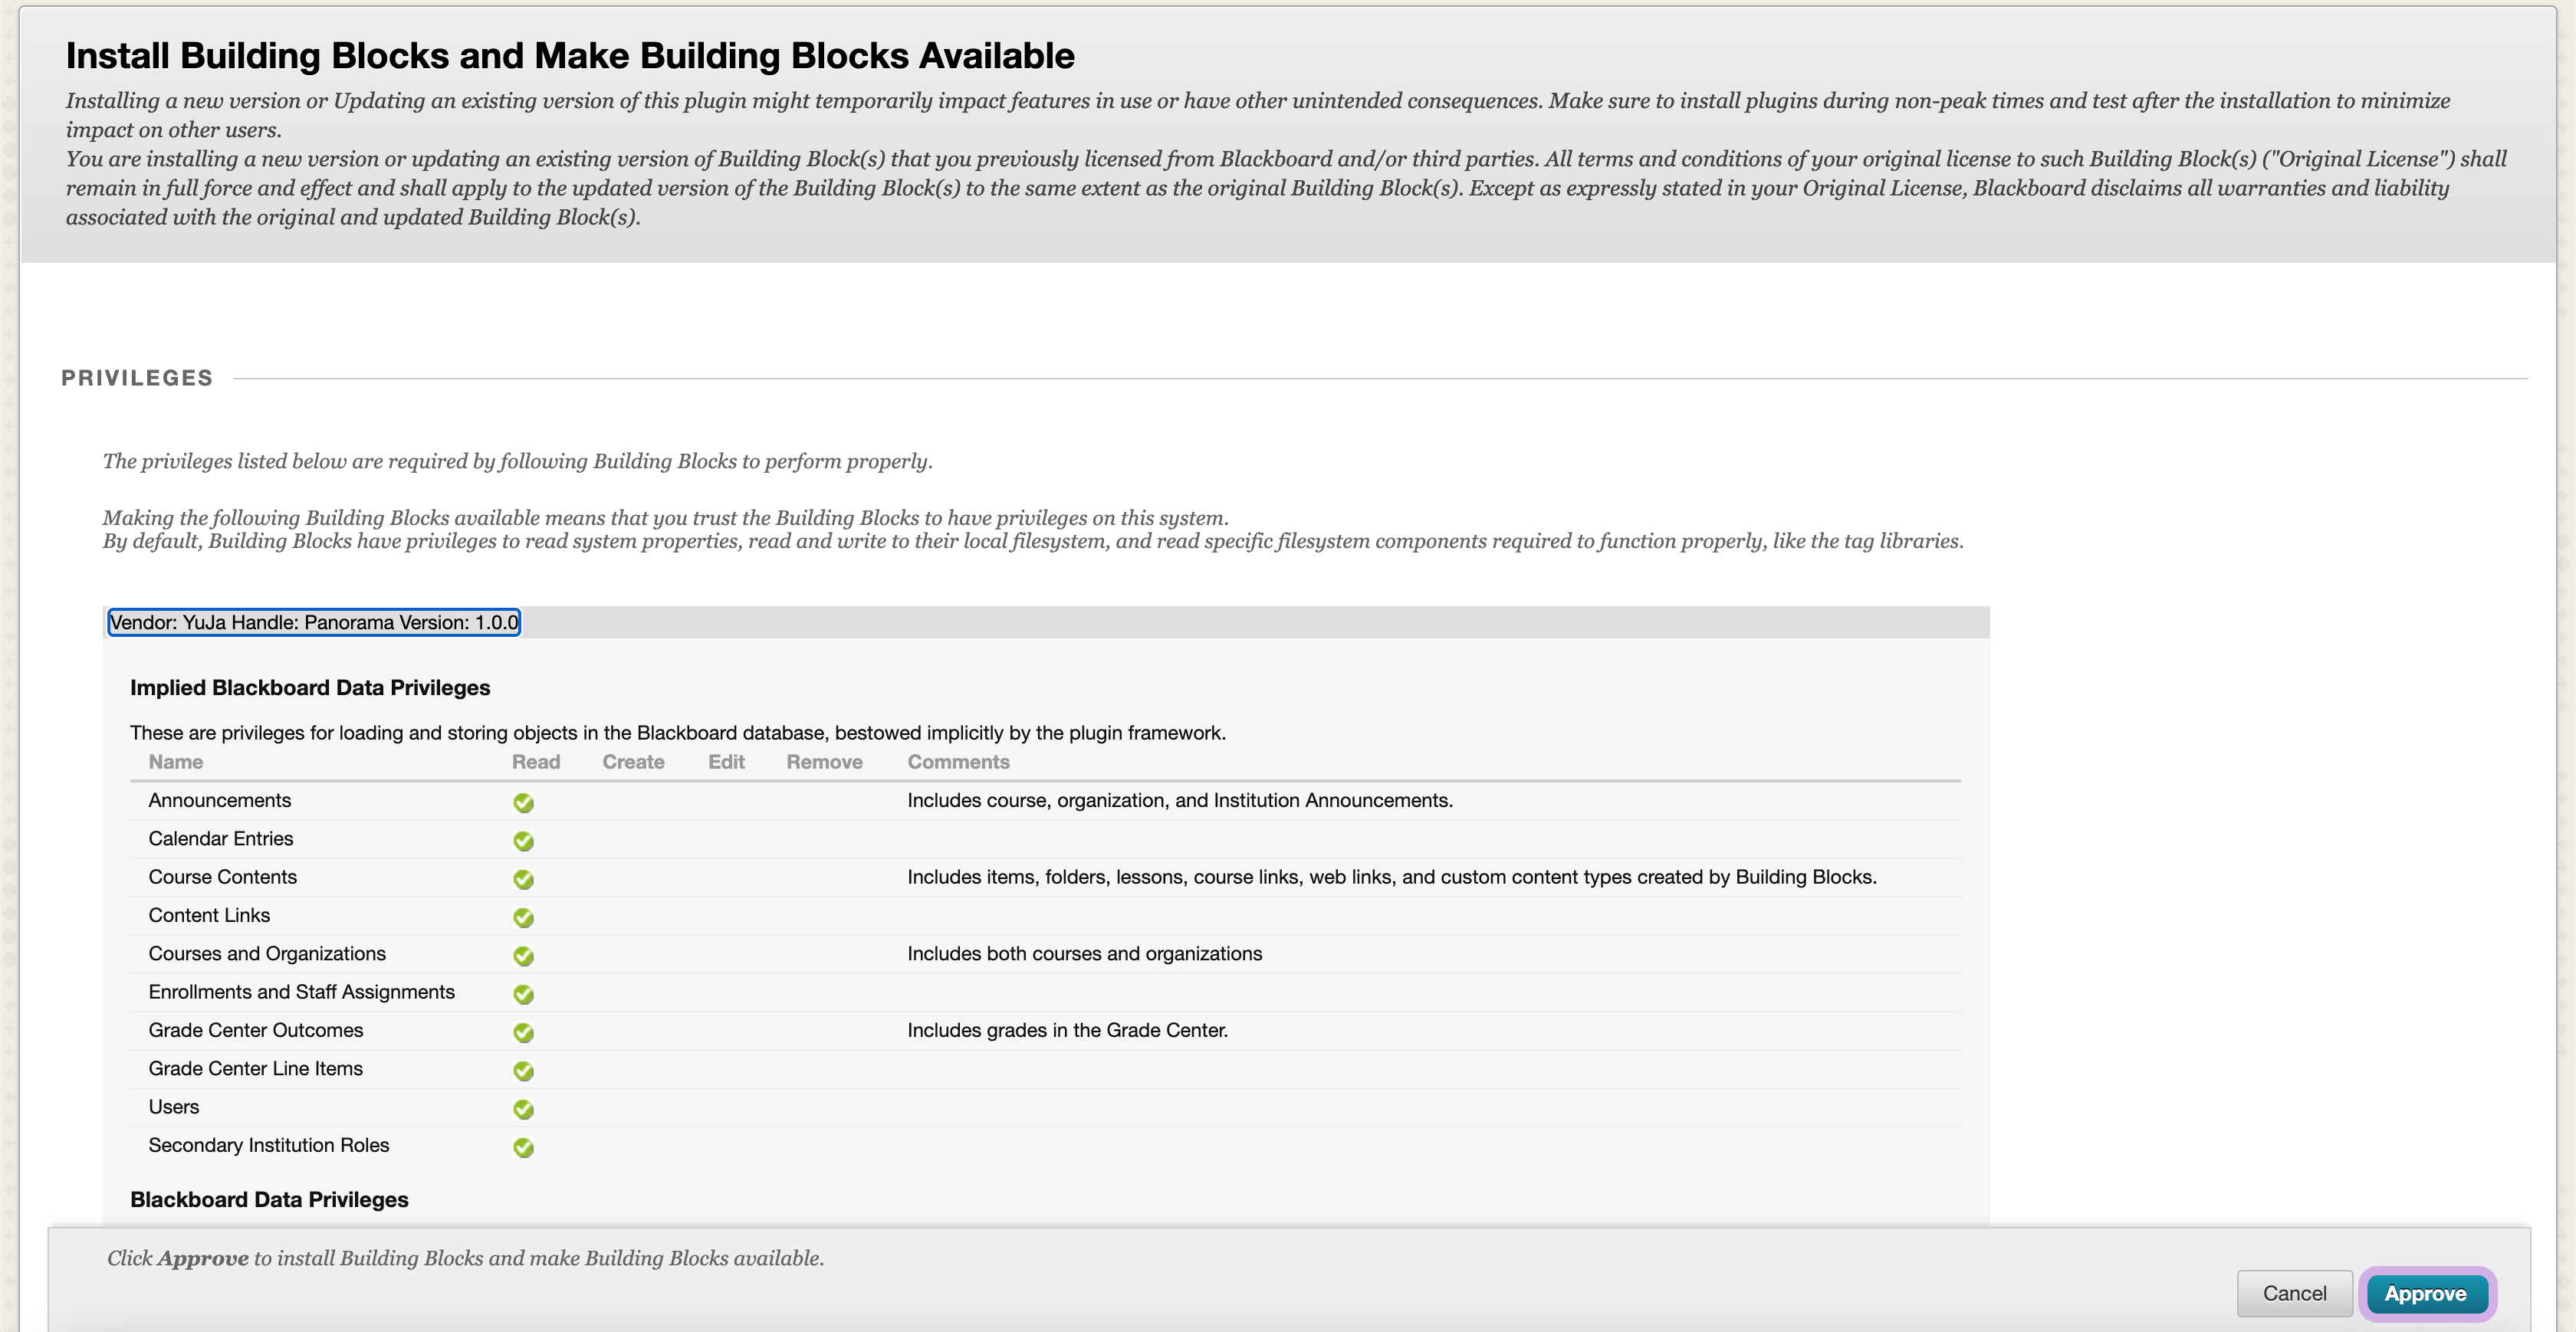
Task: Click the Cancel button
Action: click(x=2294, y=1293)
